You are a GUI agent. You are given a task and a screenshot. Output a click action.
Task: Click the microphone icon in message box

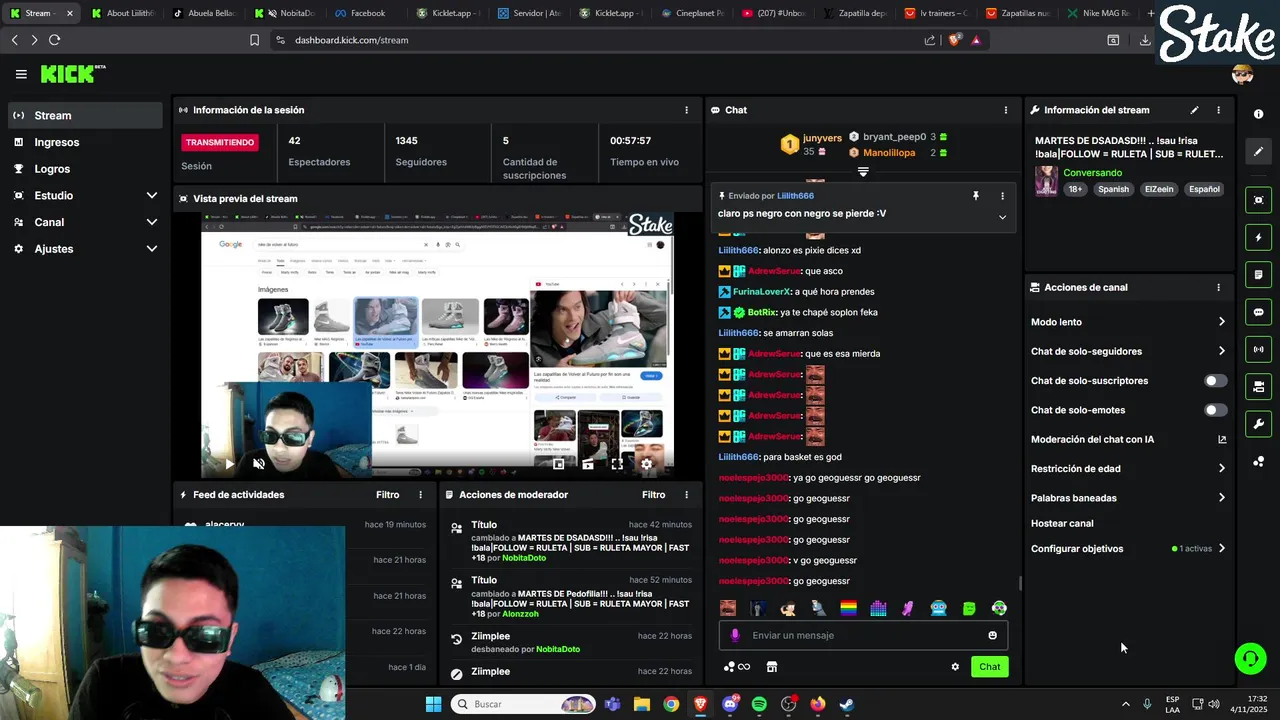pyautogui.click(x=735, y=635)
